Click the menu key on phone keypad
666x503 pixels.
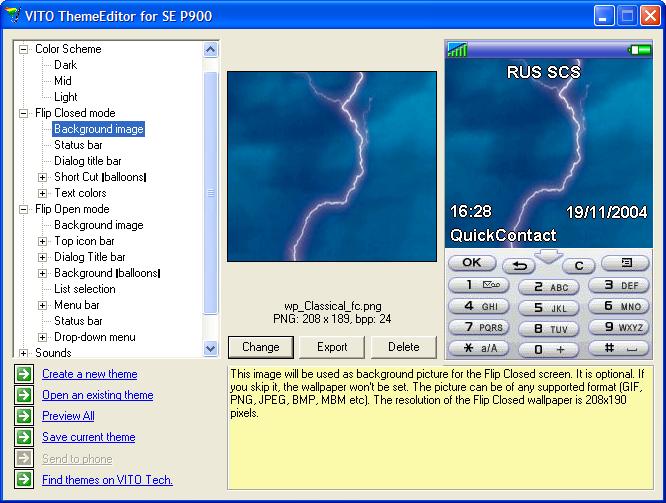(x=626, y=263)
